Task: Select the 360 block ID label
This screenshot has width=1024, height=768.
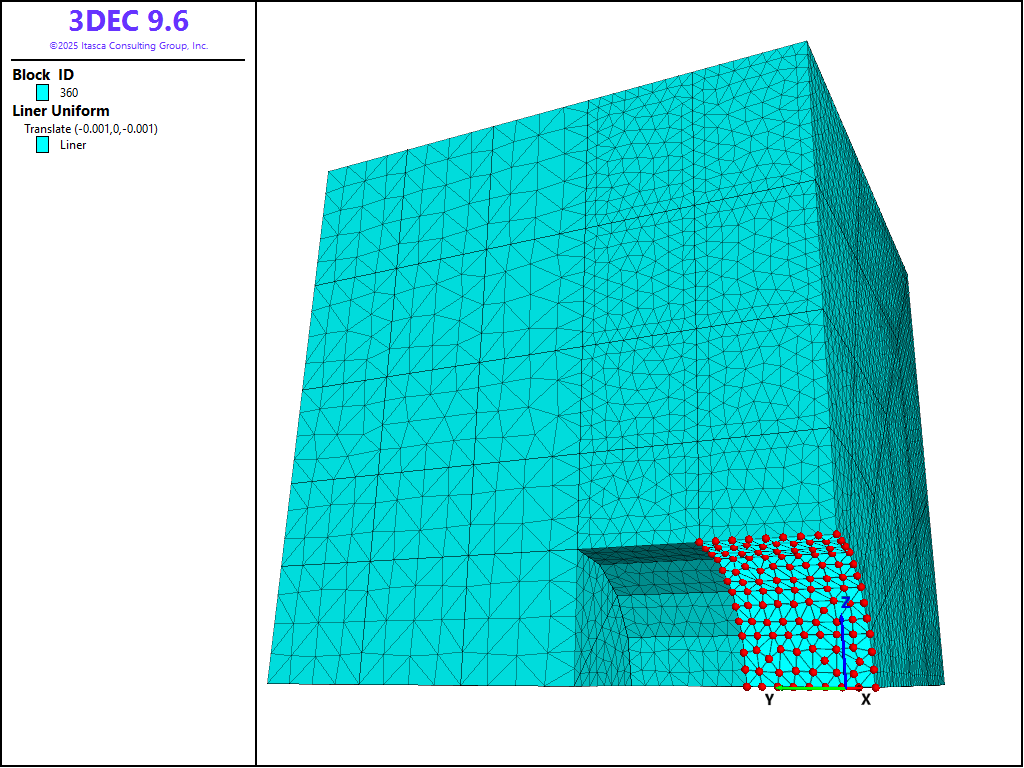Action: tap(69, 93)
